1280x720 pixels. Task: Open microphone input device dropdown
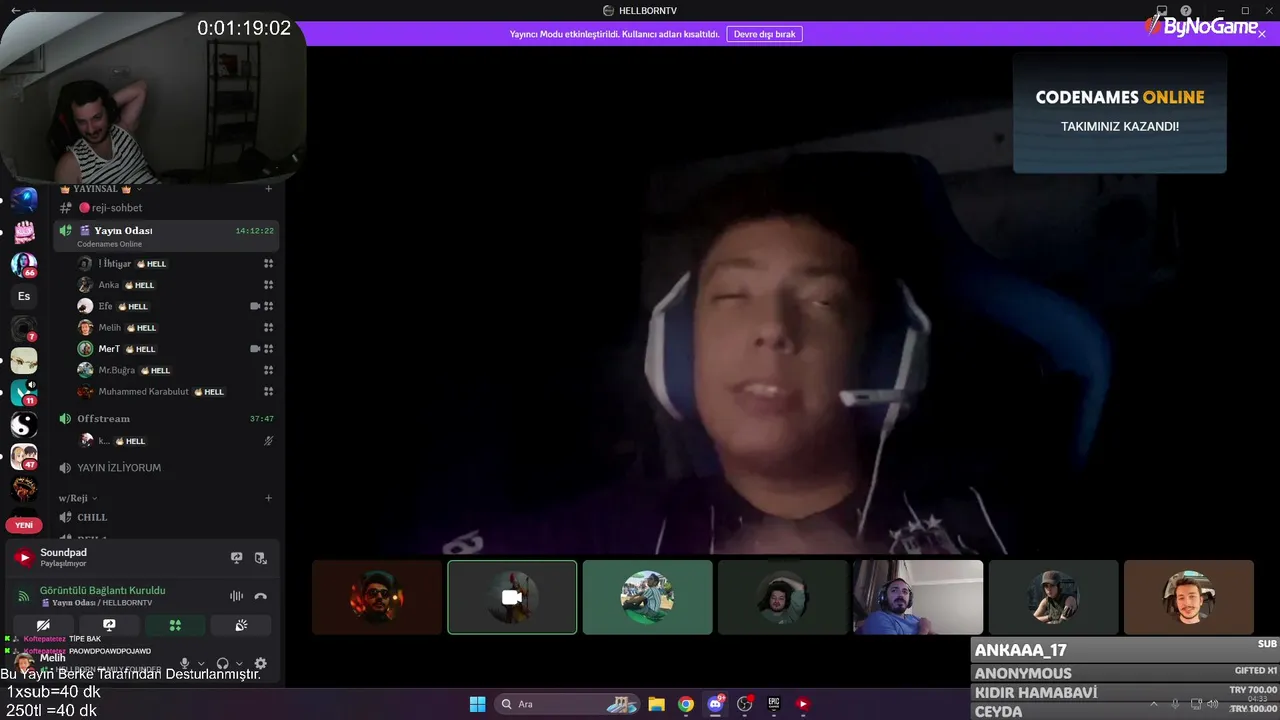[x=201, y=663]
